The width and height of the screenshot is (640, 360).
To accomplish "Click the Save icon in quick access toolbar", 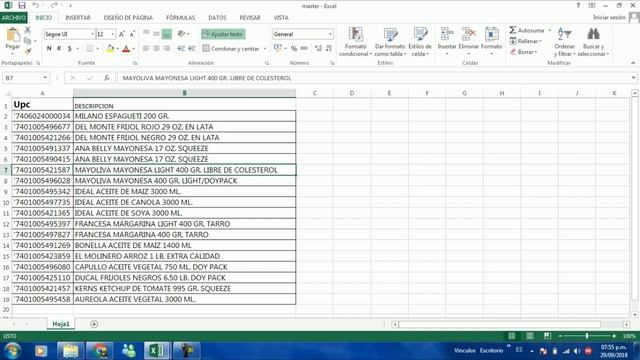I will point(22,6).
